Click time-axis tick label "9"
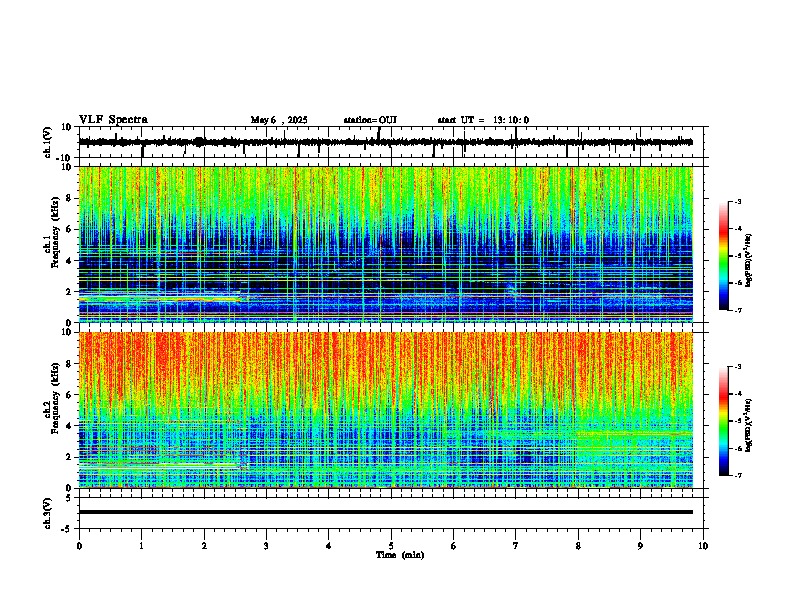 point(640,546)
